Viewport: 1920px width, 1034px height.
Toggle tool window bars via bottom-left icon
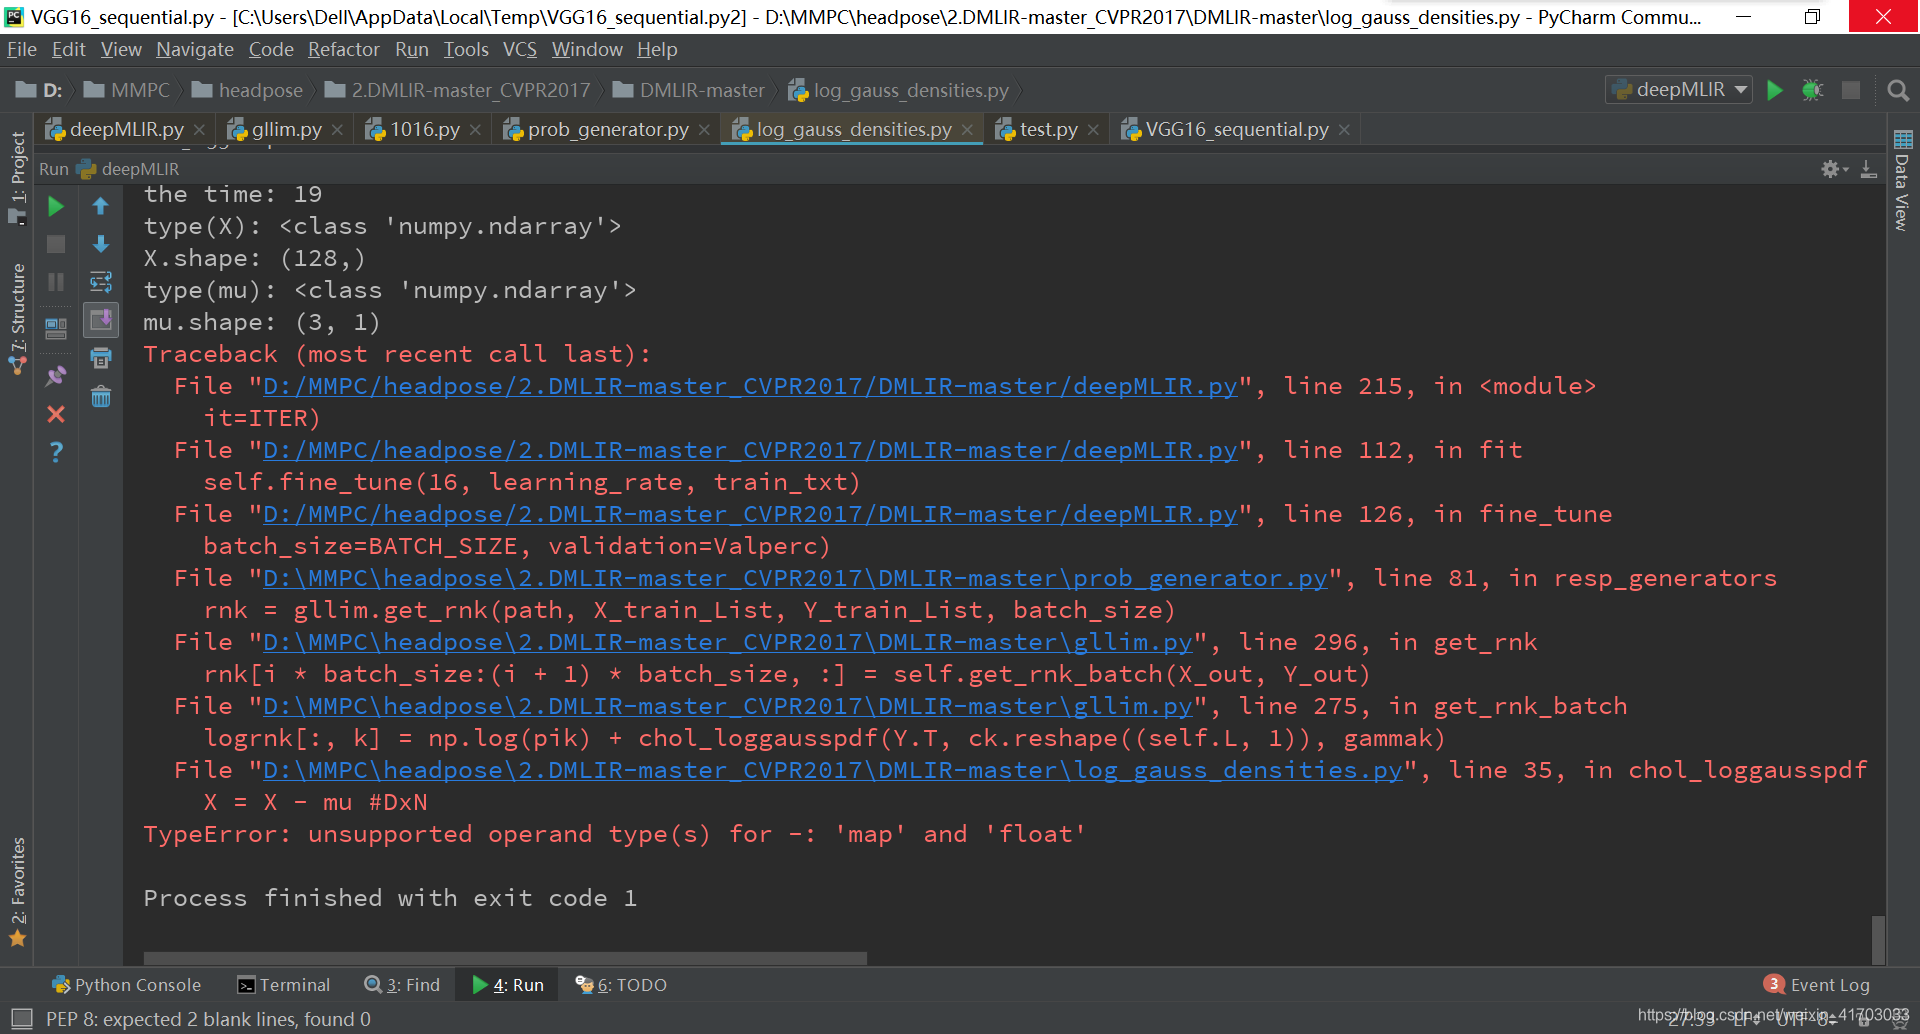point(21,1019)
